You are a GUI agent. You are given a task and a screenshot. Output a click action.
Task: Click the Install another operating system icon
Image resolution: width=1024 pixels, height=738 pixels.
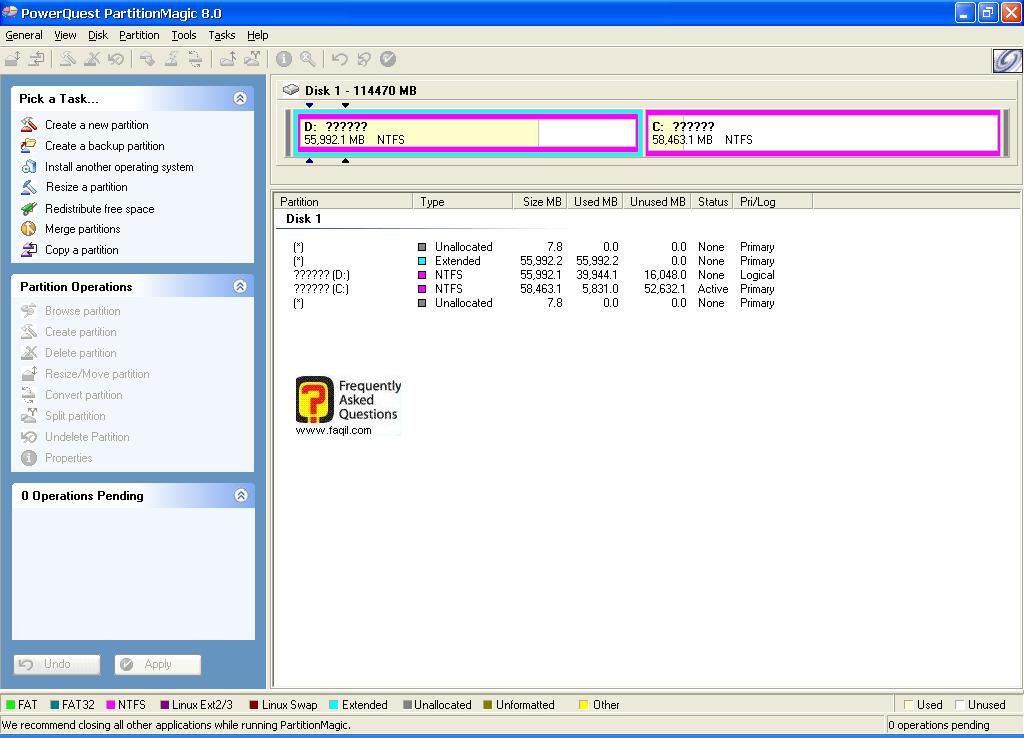(29, 167)
